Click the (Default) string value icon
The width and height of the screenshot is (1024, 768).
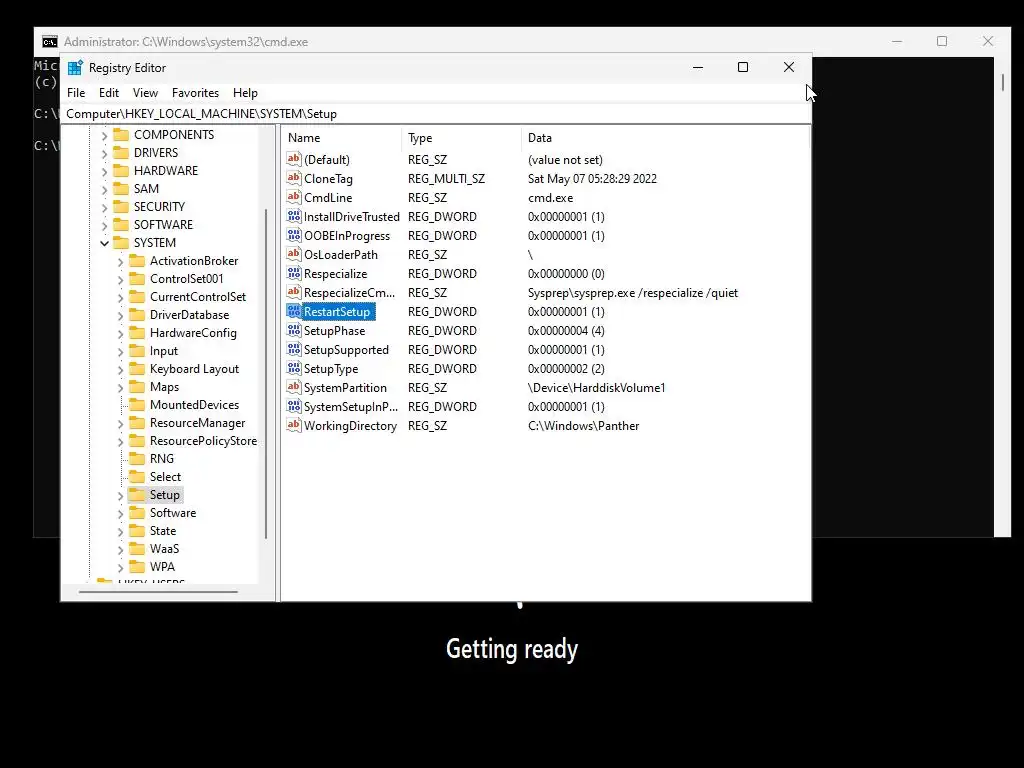click(x=294, y=159)
